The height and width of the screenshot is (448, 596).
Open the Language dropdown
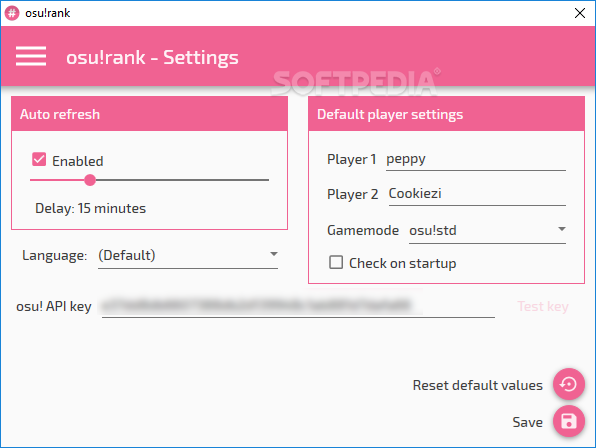(188, 256)
